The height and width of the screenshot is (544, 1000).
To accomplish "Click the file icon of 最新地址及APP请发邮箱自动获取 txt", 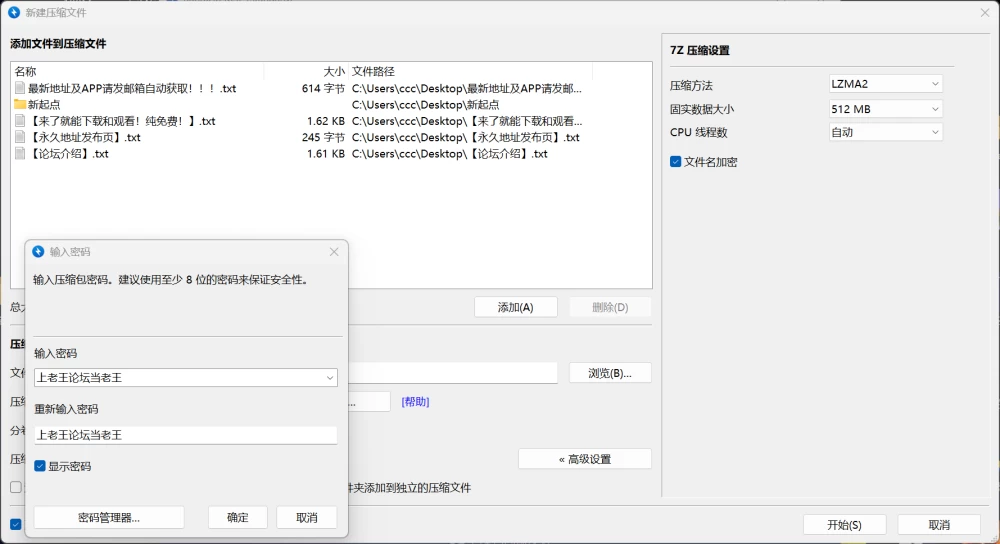I will [x=20, y=88].
